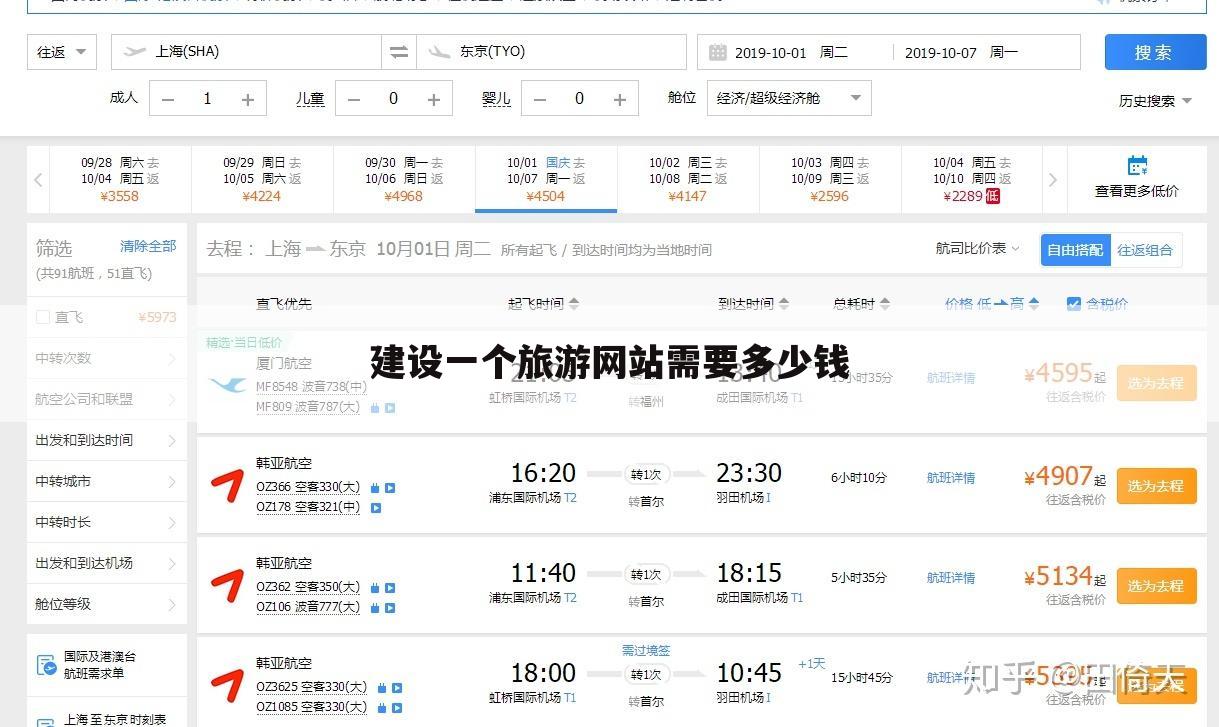
Task: Choose ¥4907 flight as 选为去程
Action: pos(1156,486)
